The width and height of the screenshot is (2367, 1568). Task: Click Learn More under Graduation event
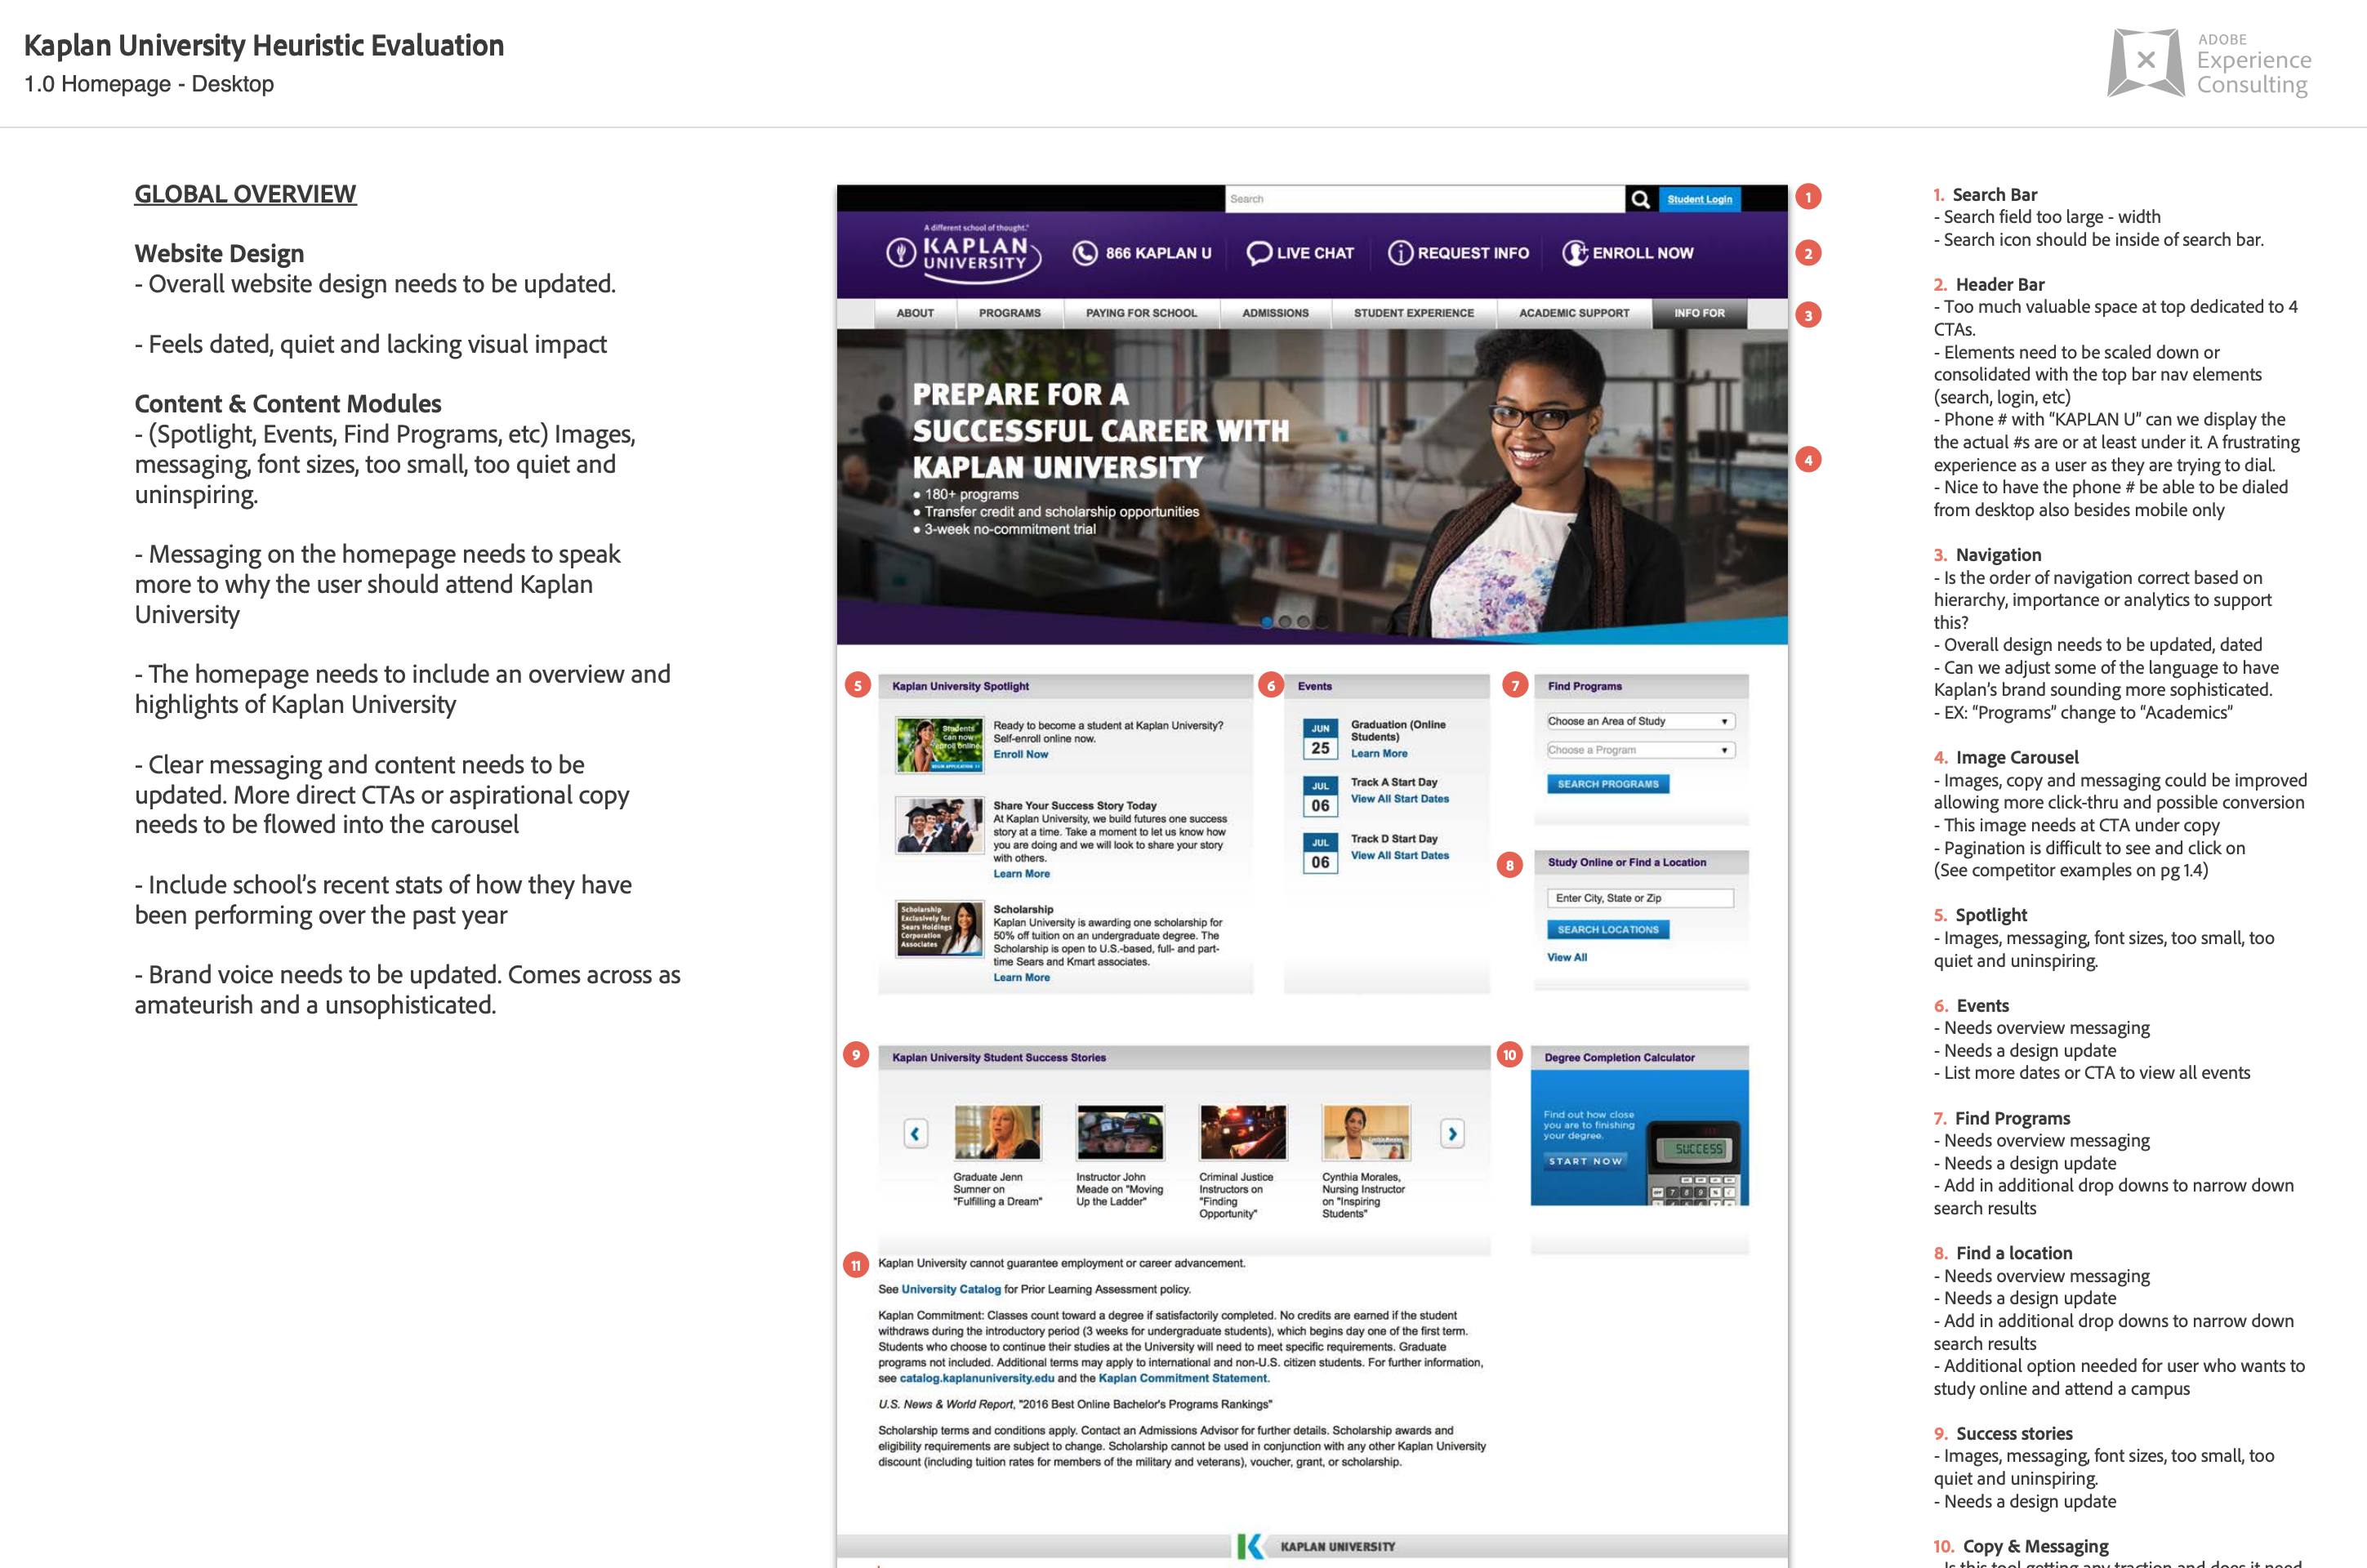tap(1379, 754)
